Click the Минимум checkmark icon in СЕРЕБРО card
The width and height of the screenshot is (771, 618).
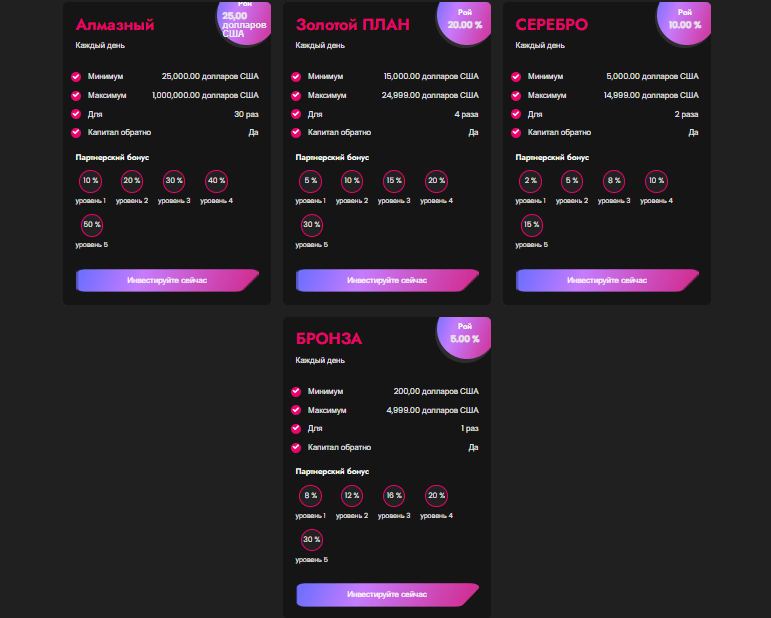516,77
